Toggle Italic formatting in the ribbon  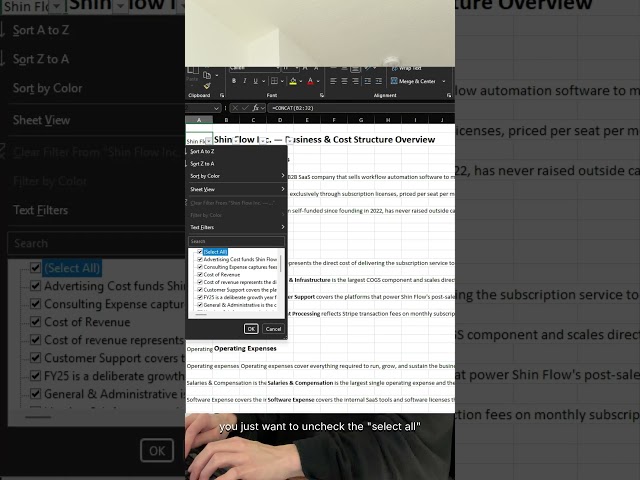[244, 81]
